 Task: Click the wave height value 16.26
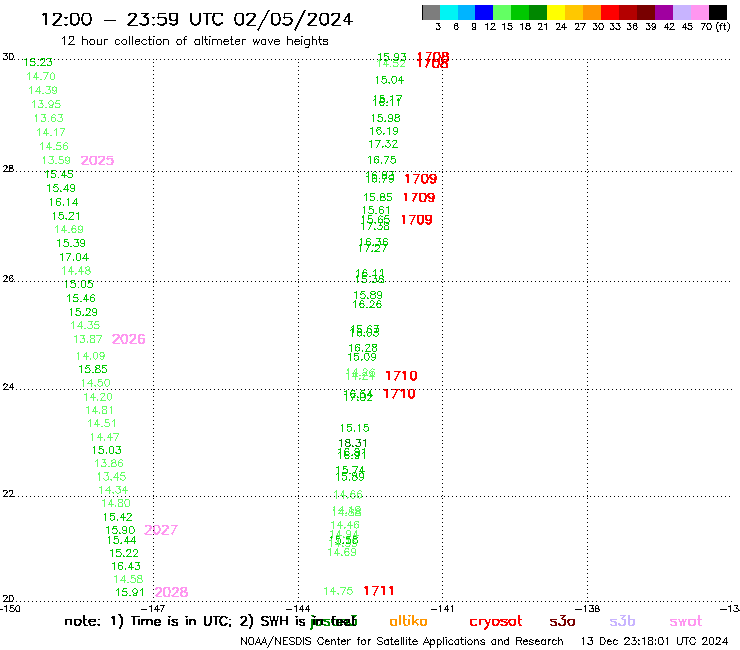click(367, 304)
